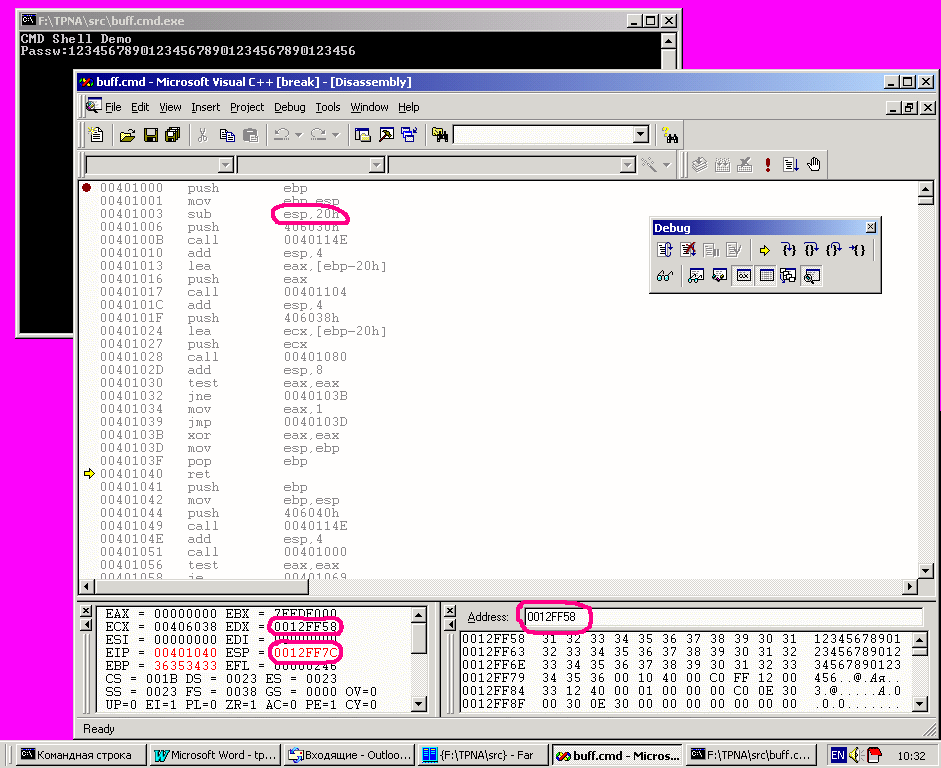Screen dimensions: 941x768
Task: Click the EN language indicator in tray
Action: (838, 755)
